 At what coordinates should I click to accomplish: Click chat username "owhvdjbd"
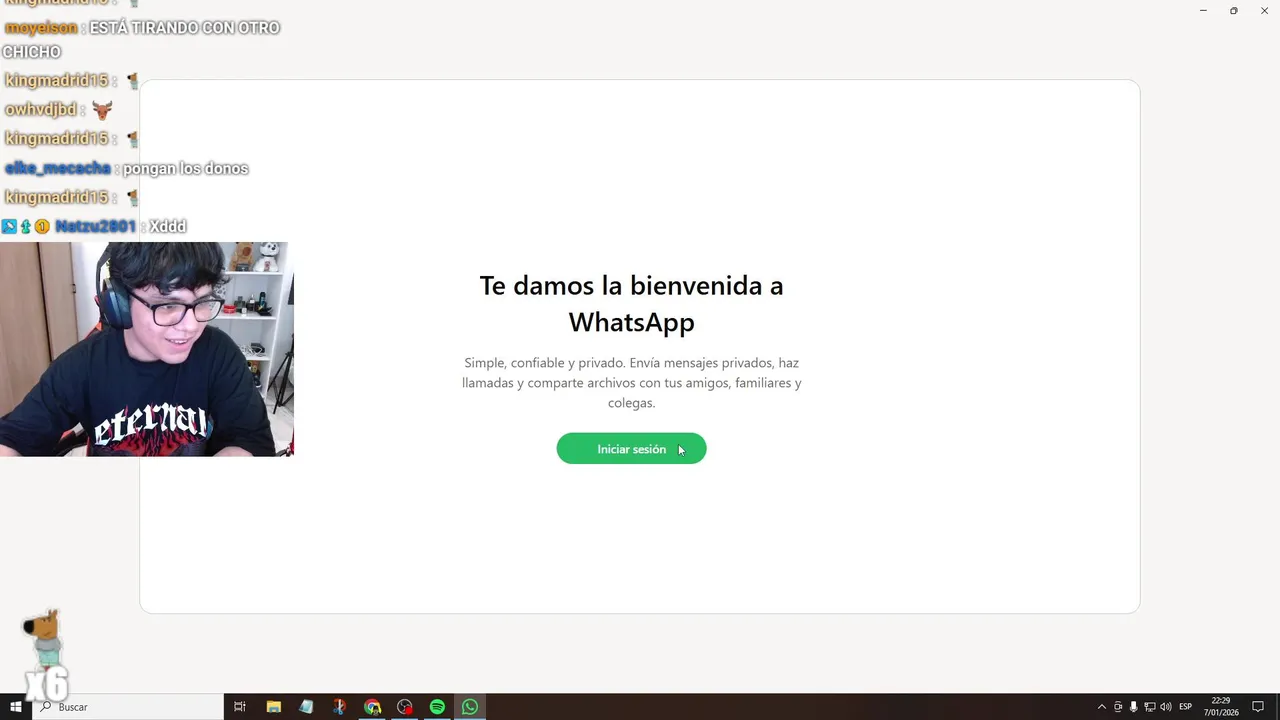point(41,110)
